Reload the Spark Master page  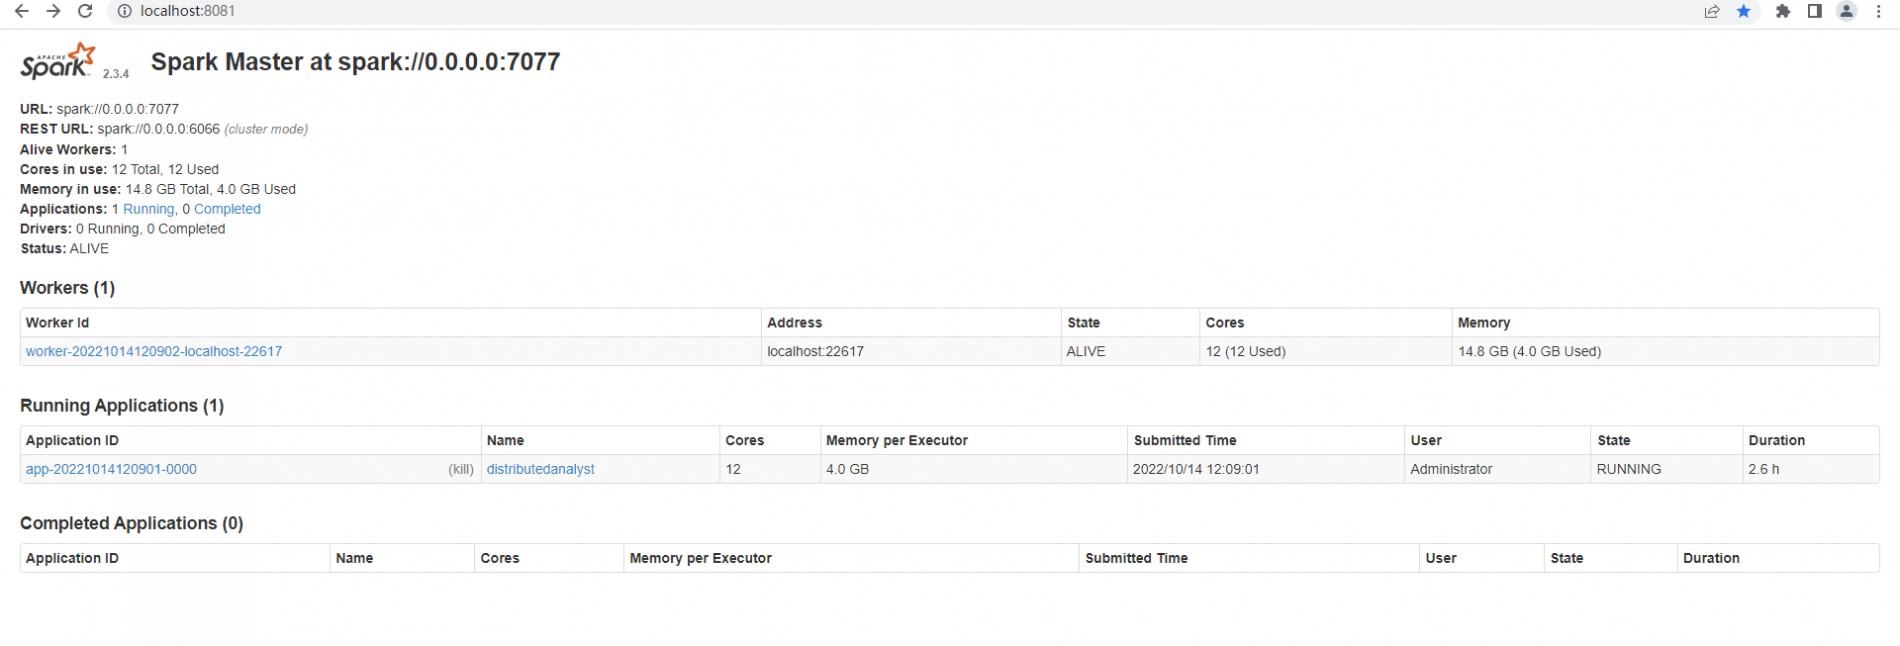click(85, 11)
